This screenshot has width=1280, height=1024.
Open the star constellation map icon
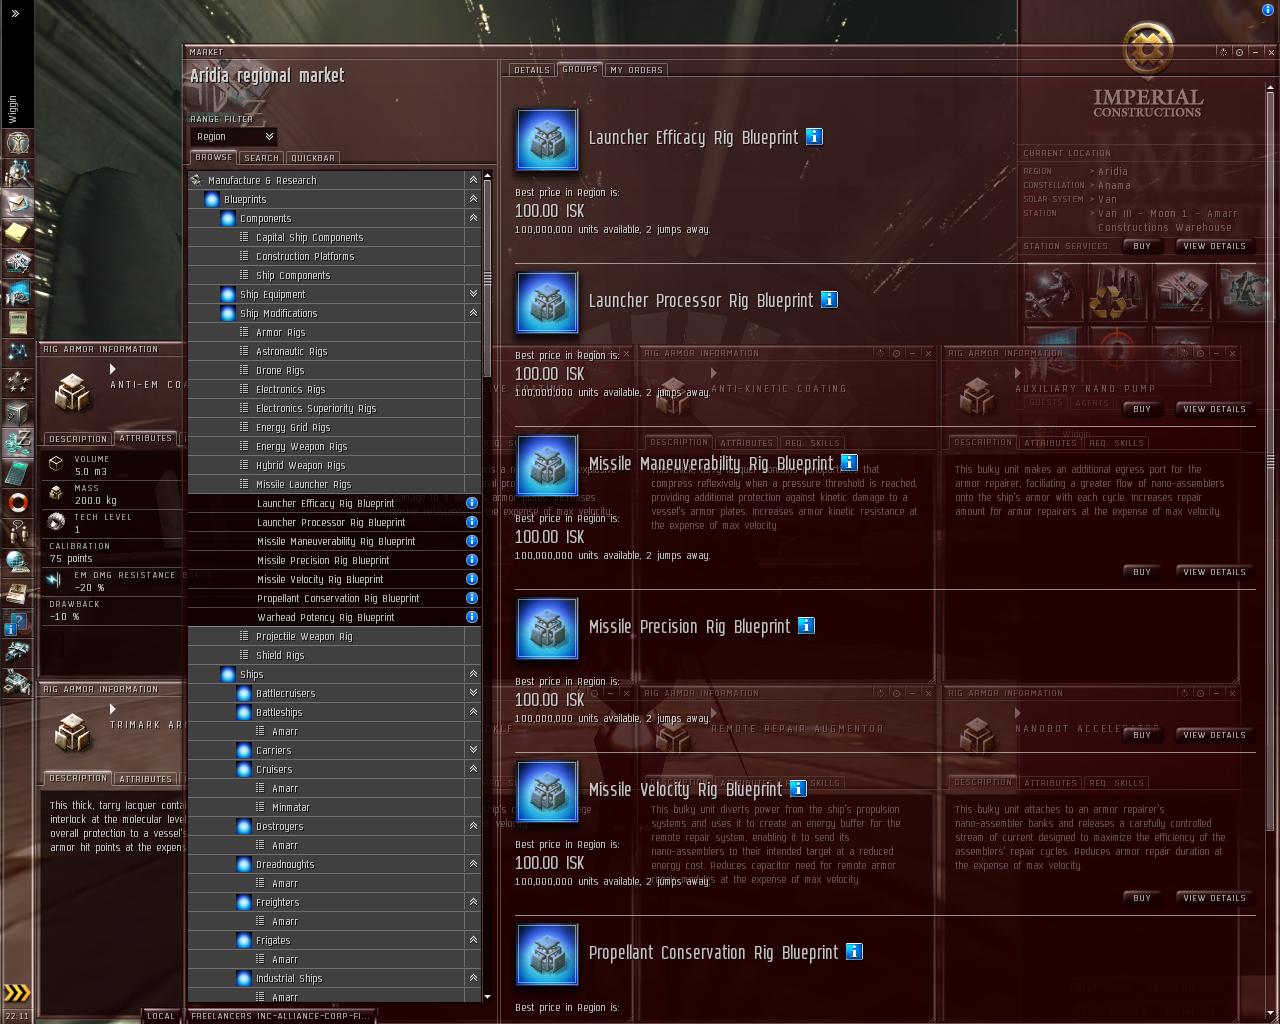(17, 352)
